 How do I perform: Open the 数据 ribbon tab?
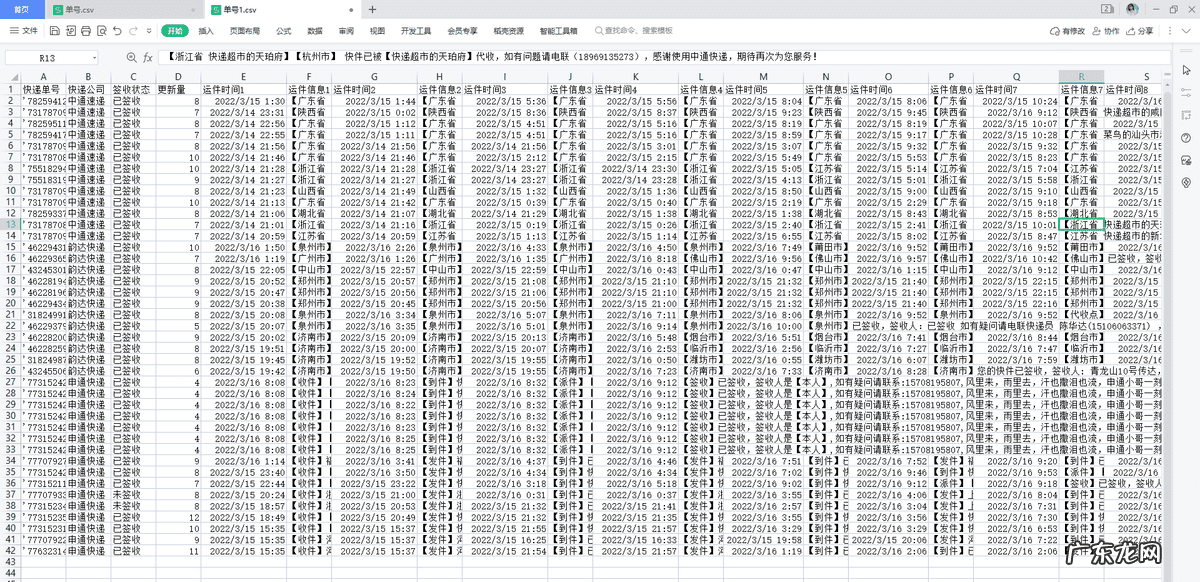click(x=315, y=31)
